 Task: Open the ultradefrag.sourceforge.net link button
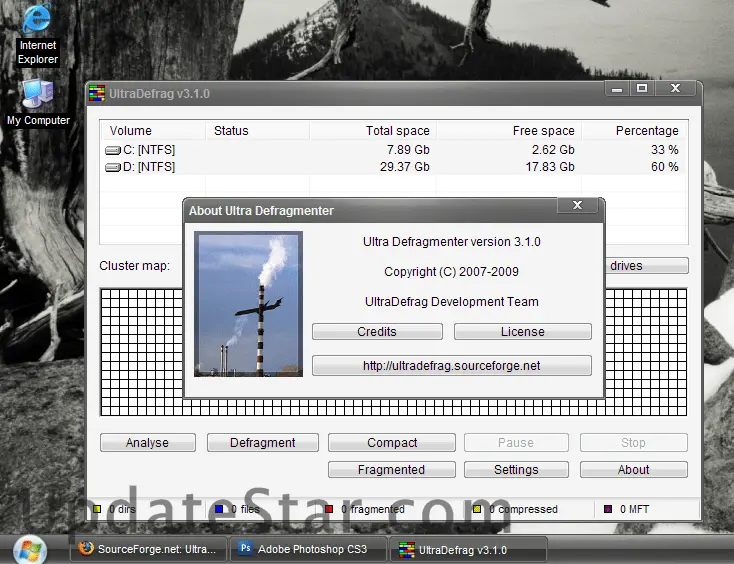click(x=452, y=366)
